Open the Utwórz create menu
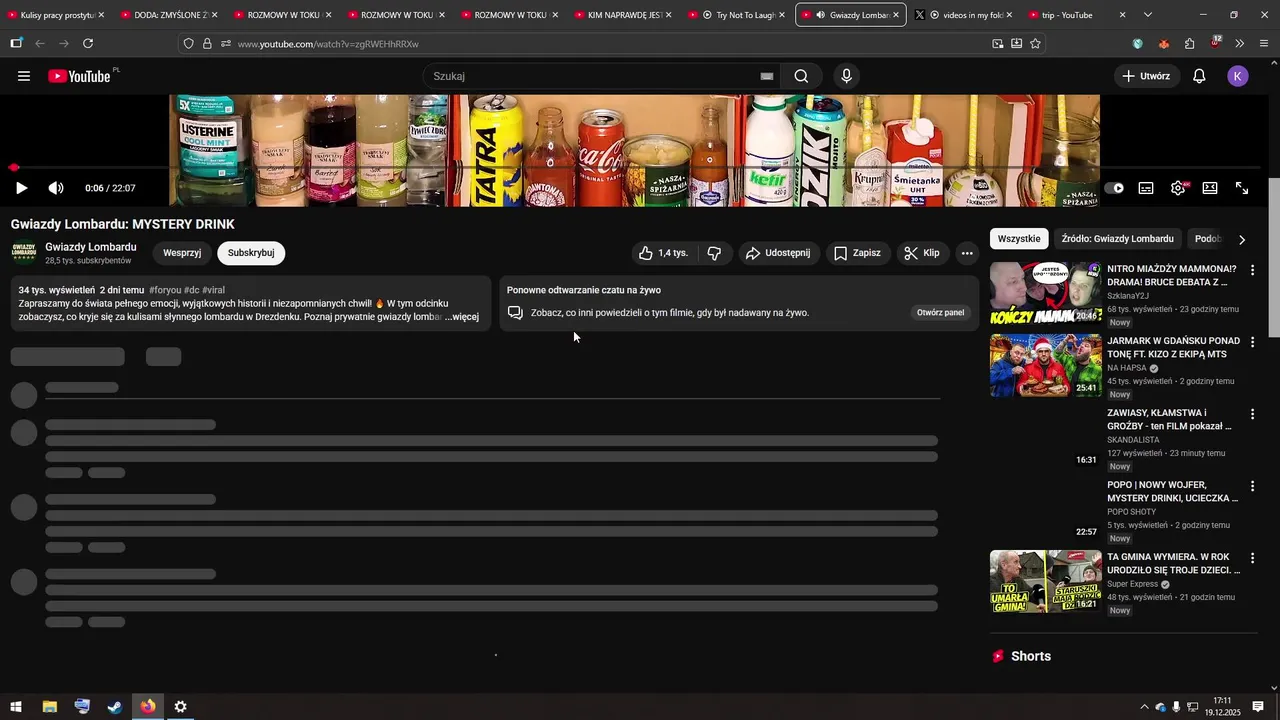Screen dimensions: 1280x720 [x=1145, y=76]
